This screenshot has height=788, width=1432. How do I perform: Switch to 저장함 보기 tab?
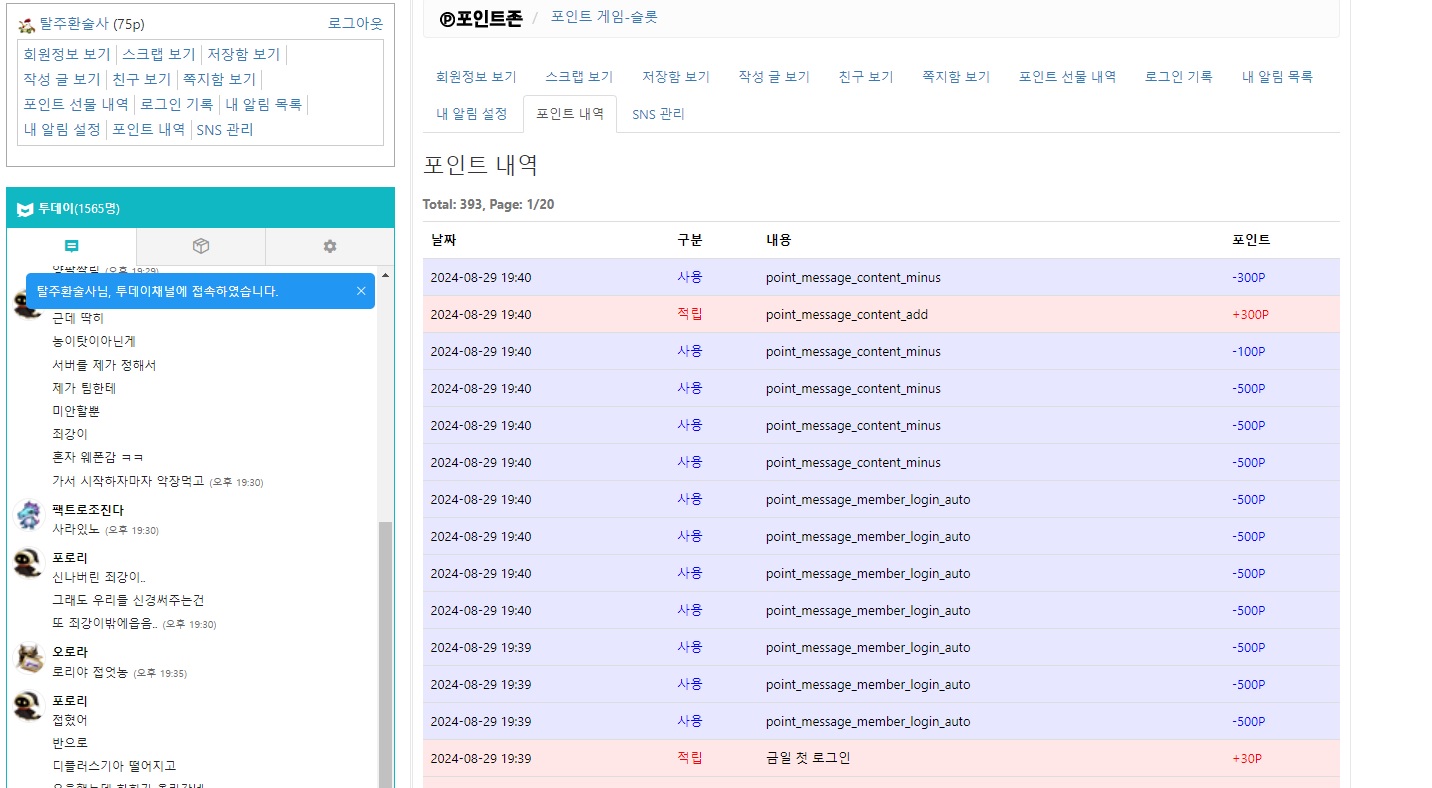[676, 77]
